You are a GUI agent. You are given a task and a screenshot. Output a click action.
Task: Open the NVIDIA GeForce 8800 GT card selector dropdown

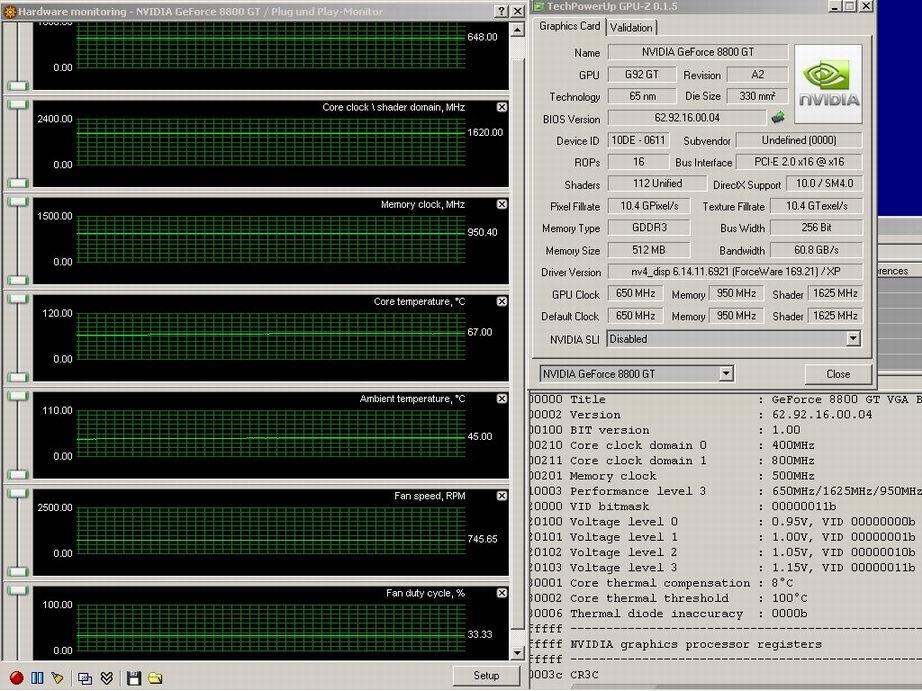(x=726, y=373)
